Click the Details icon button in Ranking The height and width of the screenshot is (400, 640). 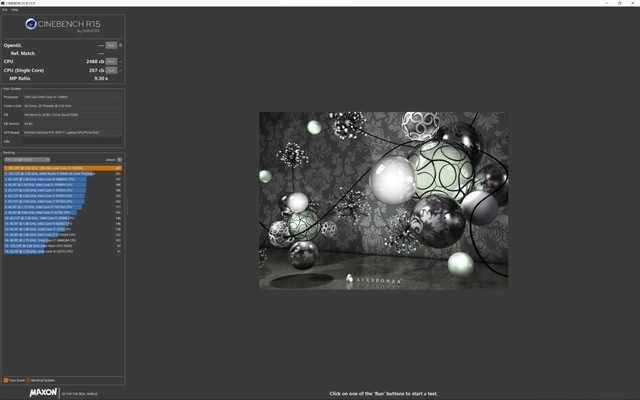click(120, 159)
